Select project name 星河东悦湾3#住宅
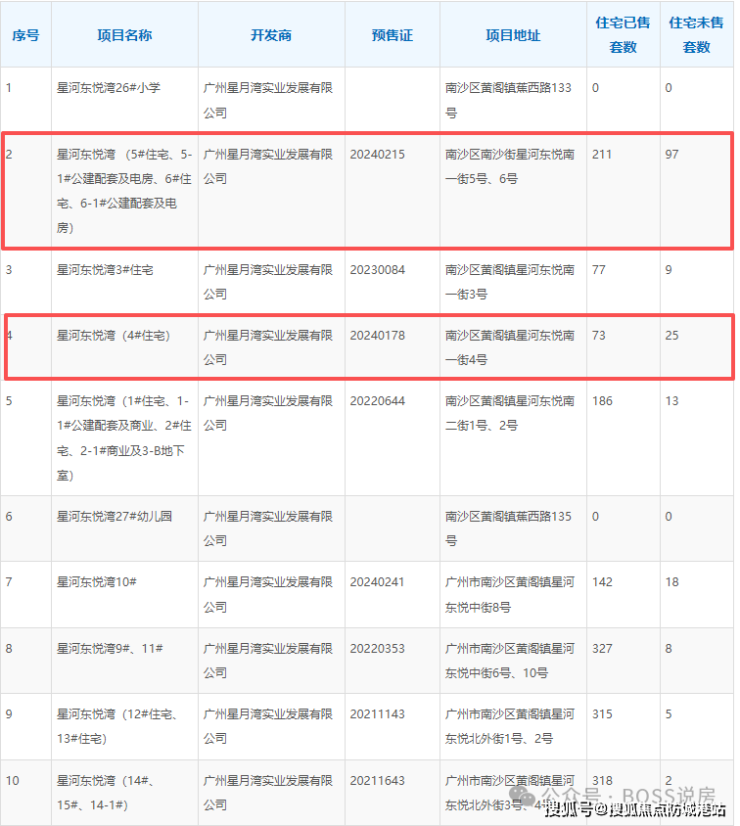 tap(105, 270)
